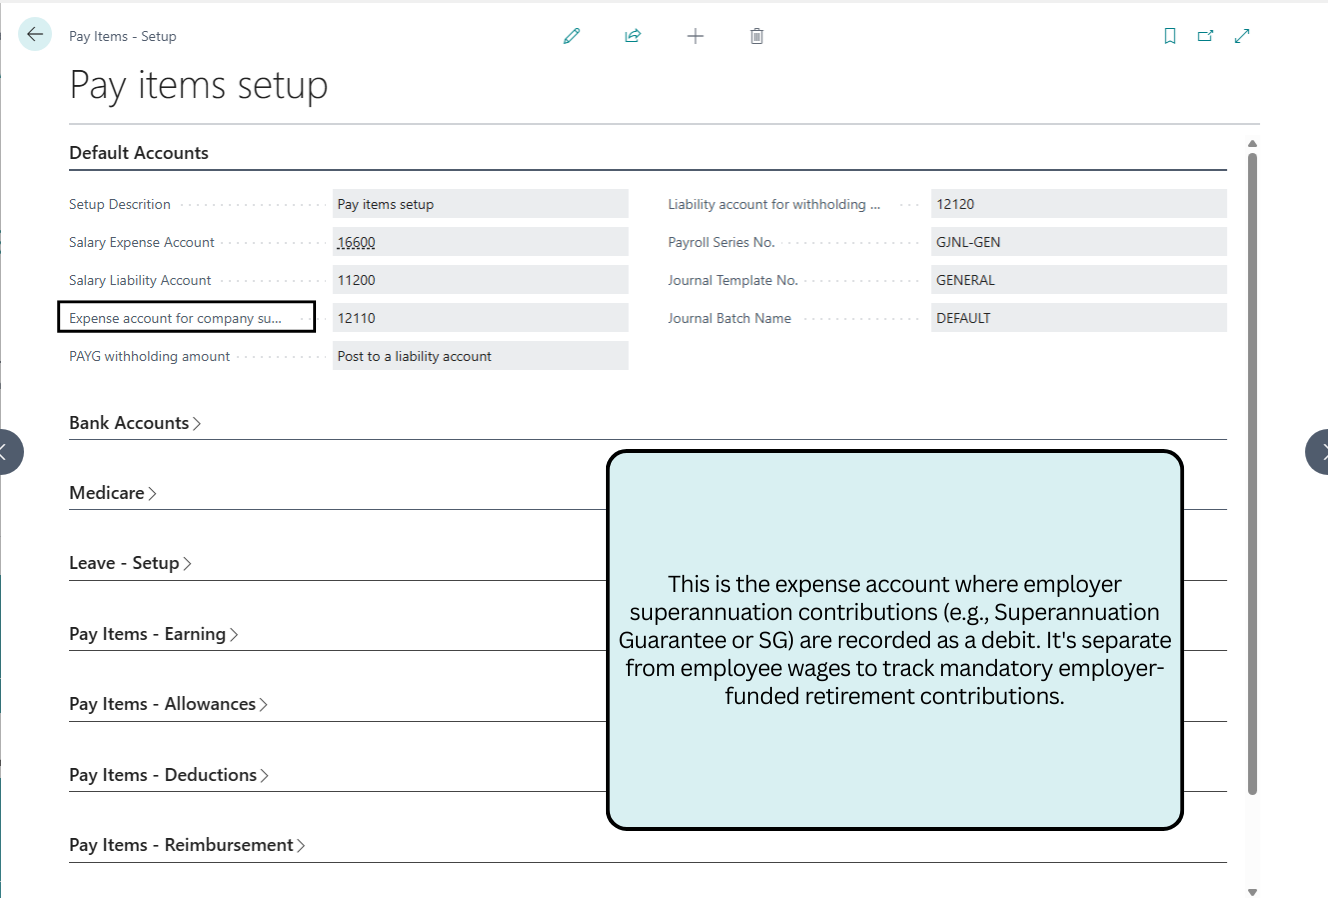The width and height of the screenshot is (1329, 898).
Task: Open the Share options icon
Action: pos(633,35)
